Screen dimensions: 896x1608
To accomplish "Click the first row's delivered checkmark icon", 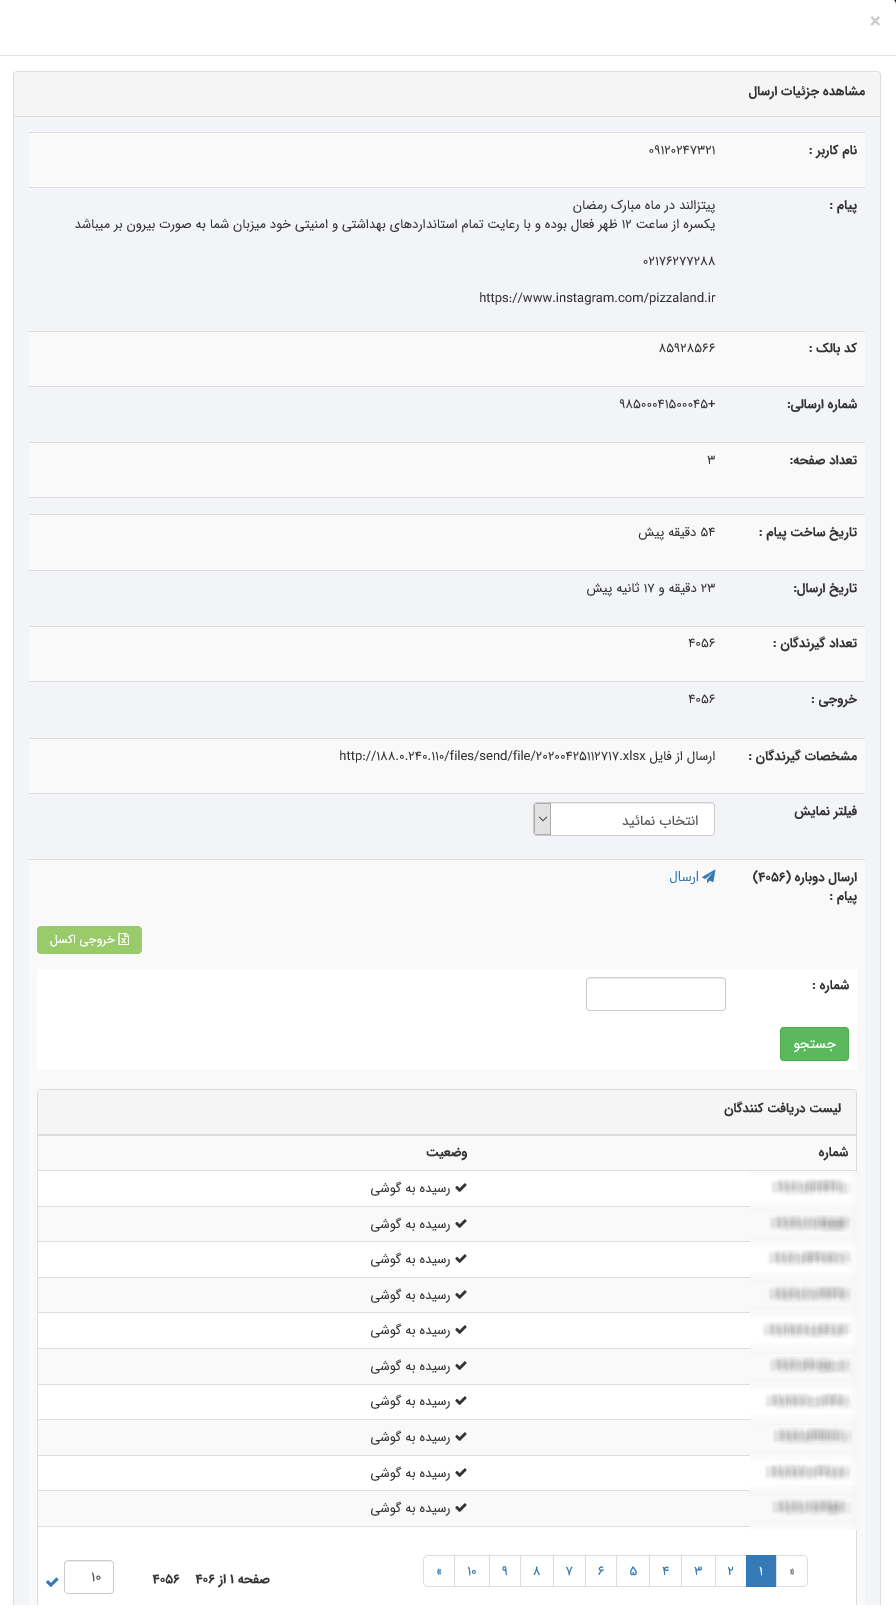I will [x=461, y=1188].
